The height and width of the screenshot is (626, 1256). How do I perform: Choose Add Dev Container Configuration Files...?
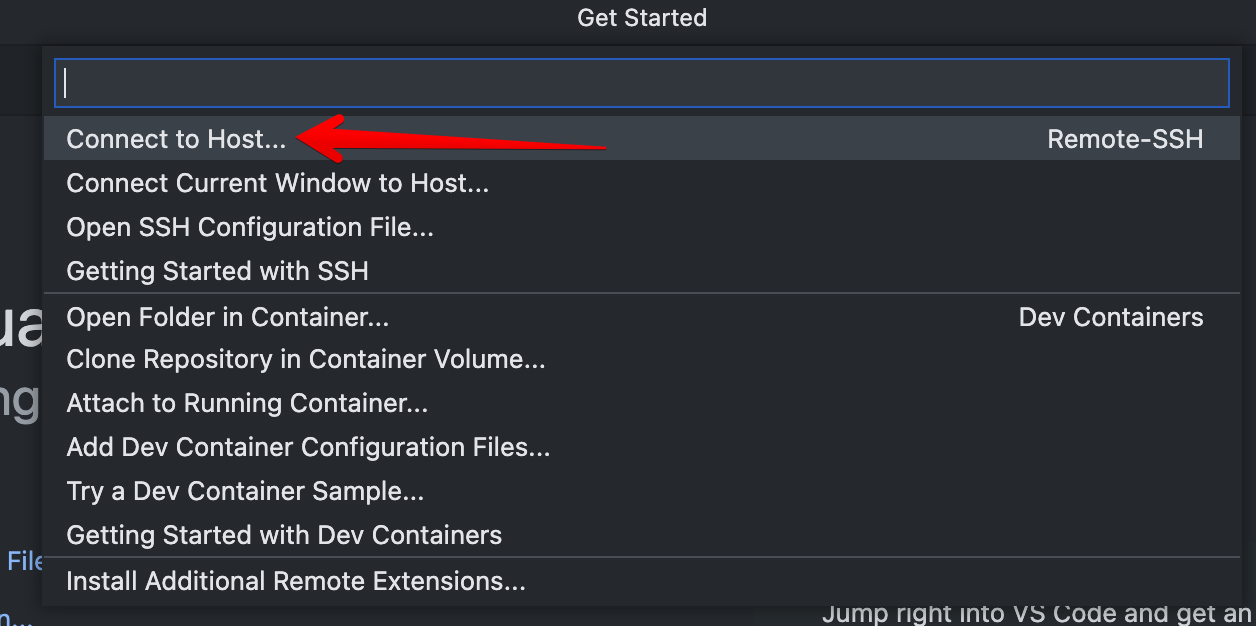click(x=308, y=448)
